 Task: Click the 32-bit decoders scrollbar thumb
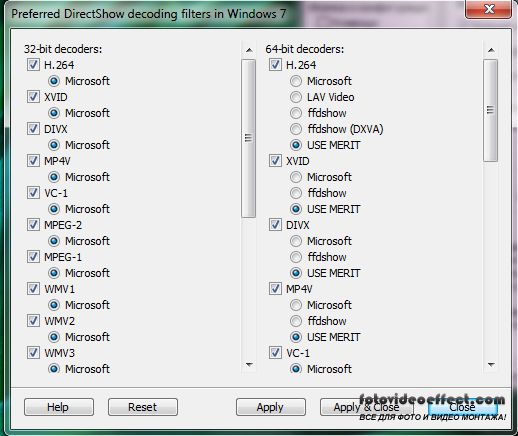click(249, 138)
